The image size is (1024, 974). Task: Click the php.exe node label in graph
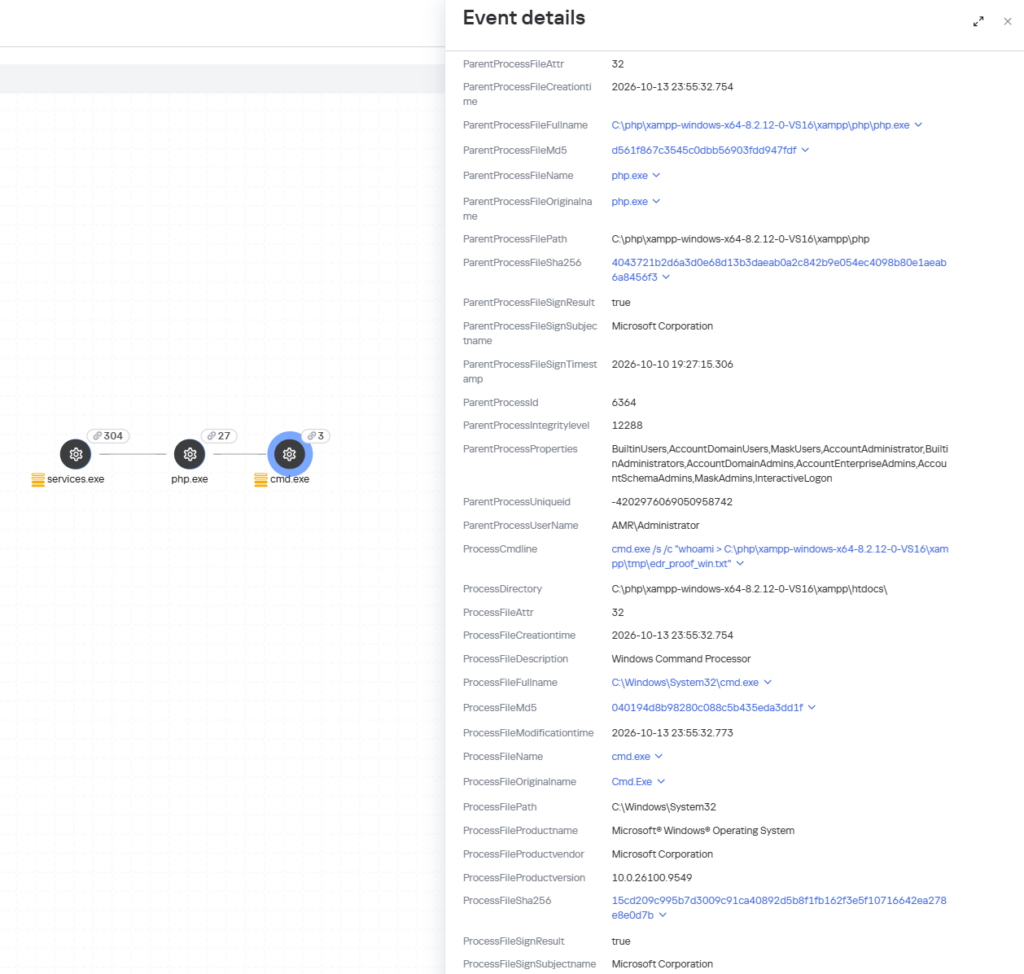189,479
